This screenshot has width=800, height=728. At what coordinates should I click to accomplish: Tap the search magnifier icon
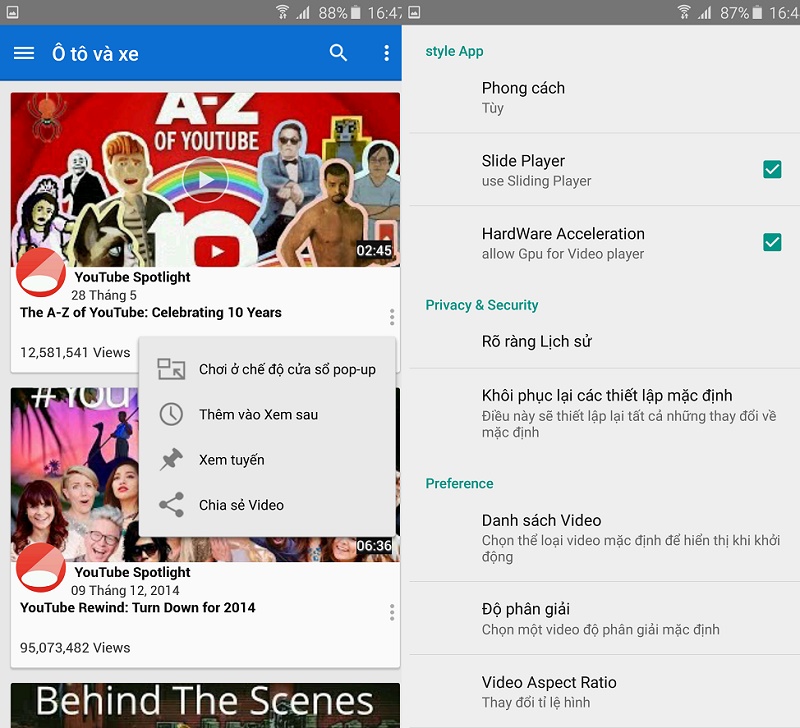pyautogui.click(x=338, y=53)
